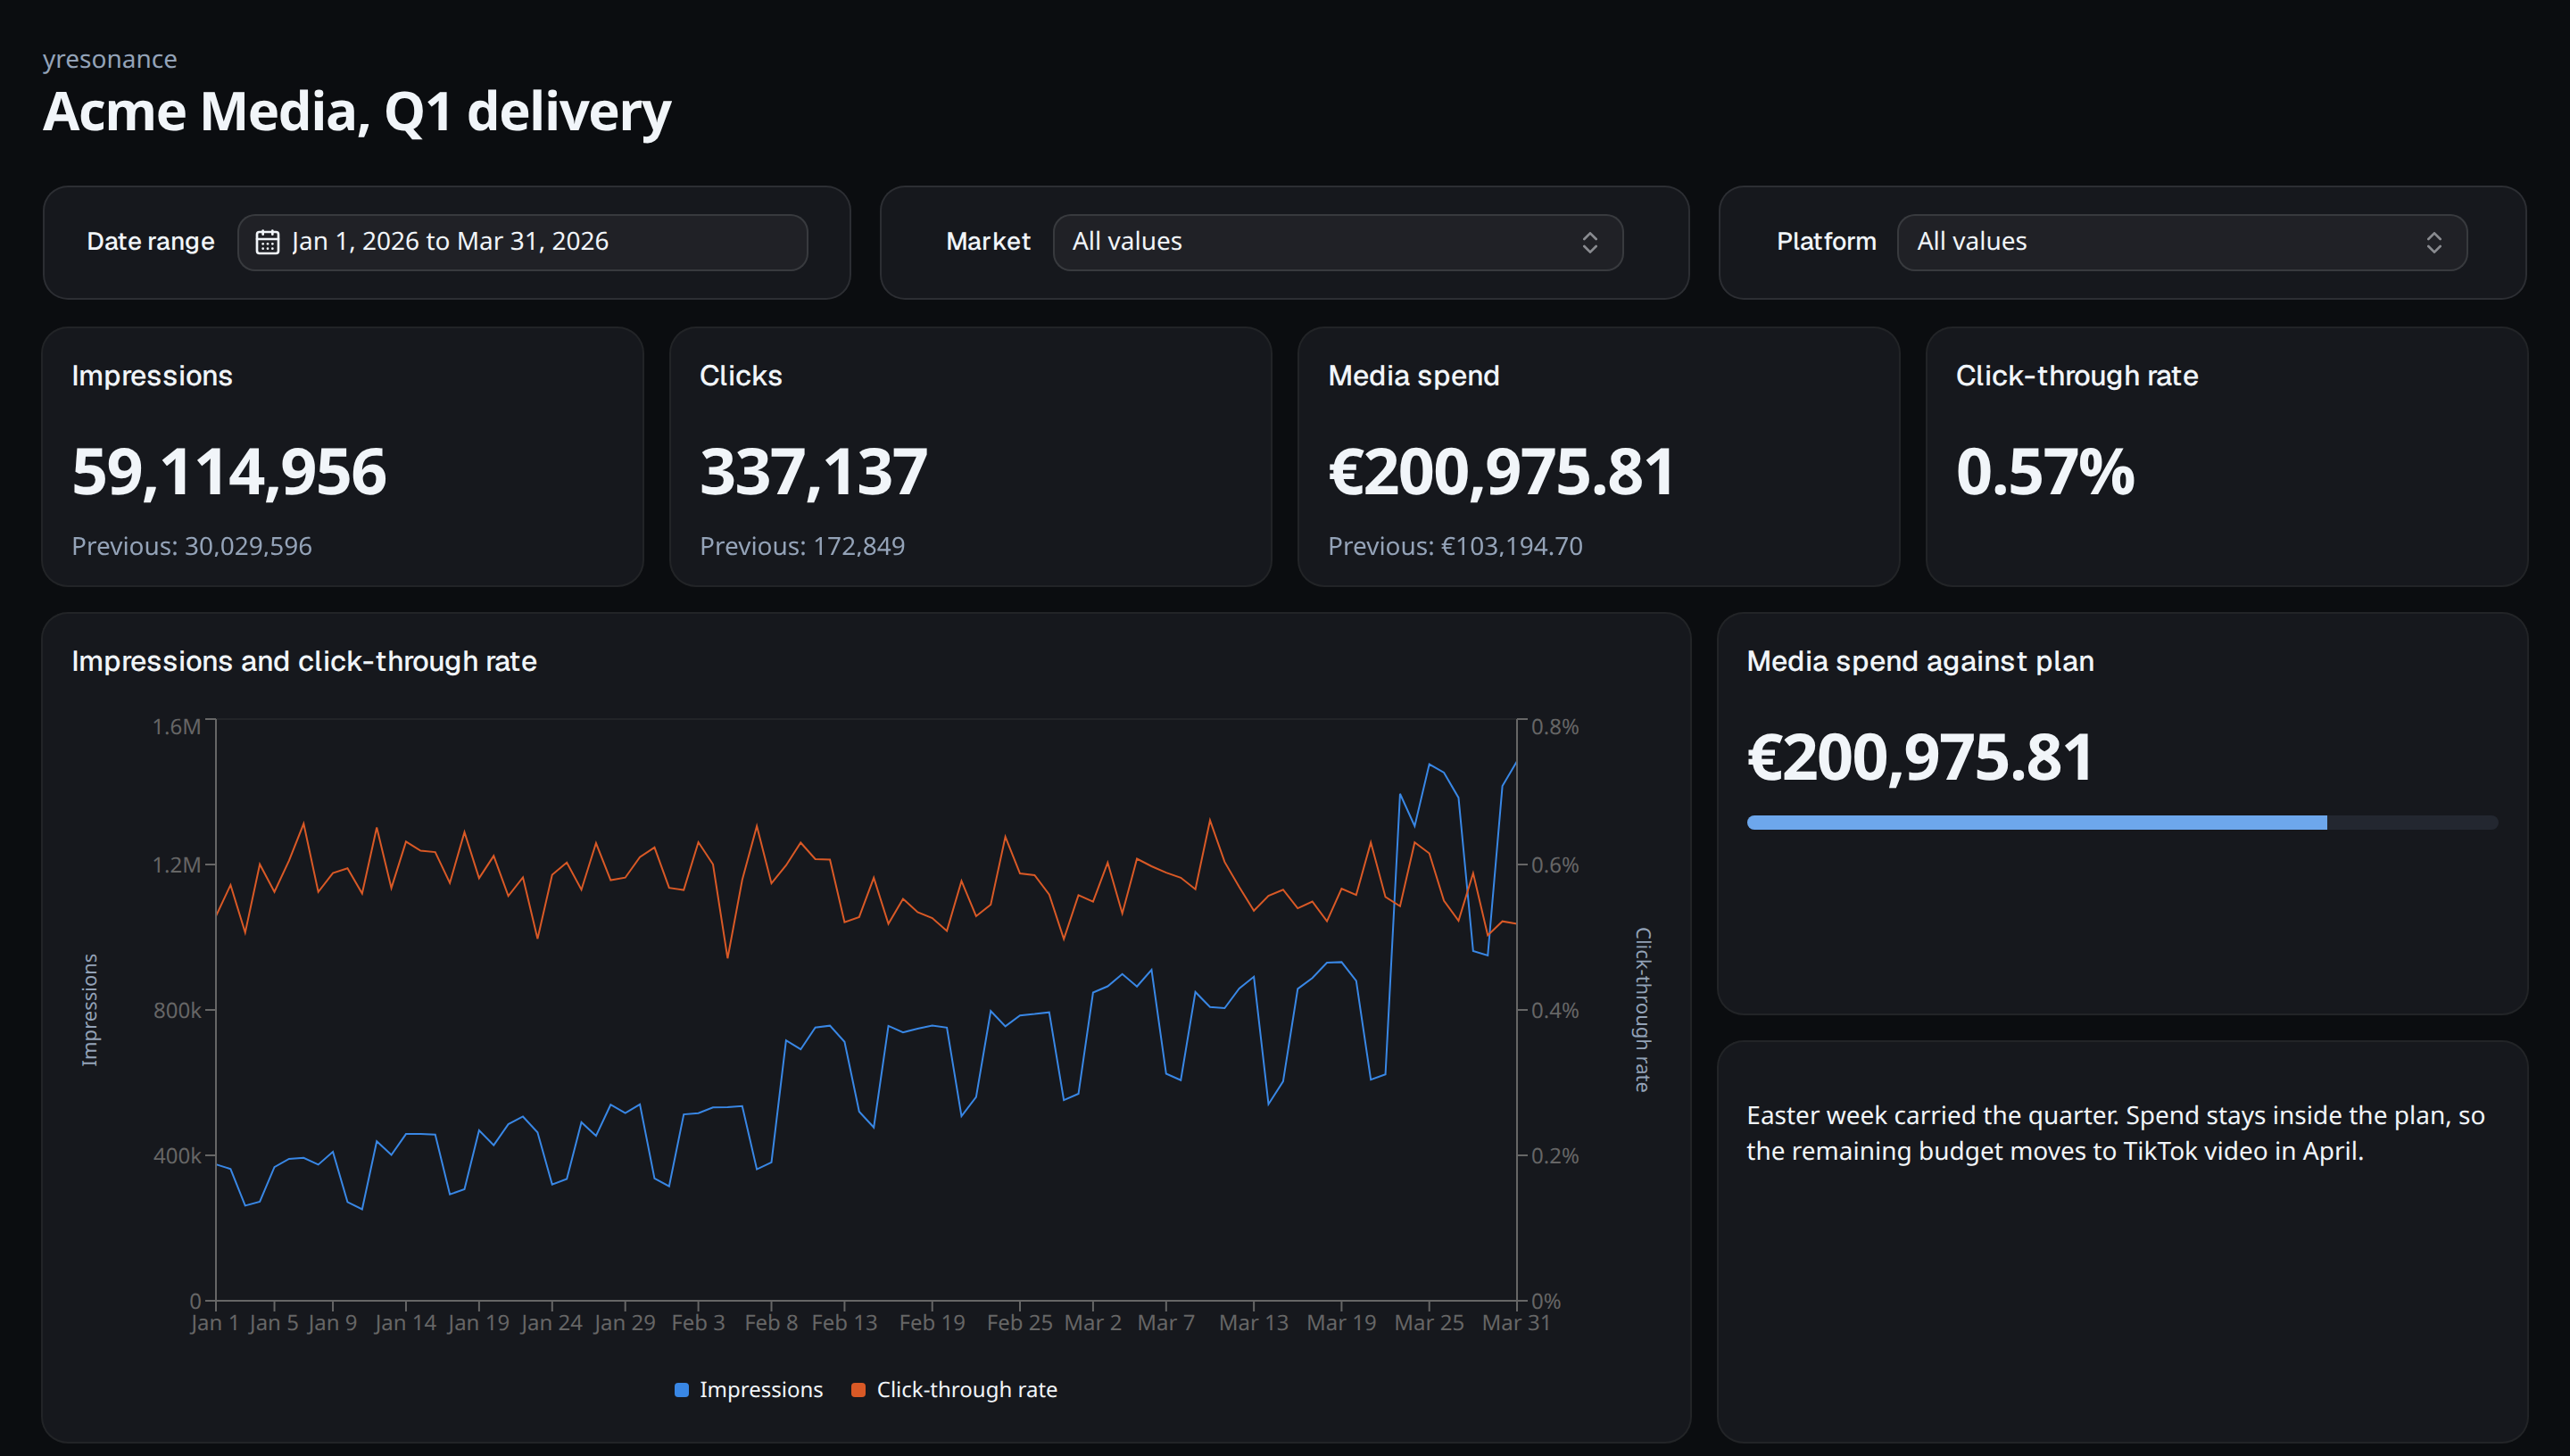
Task: Click the Date range label
Action: (x=150, y=242)
